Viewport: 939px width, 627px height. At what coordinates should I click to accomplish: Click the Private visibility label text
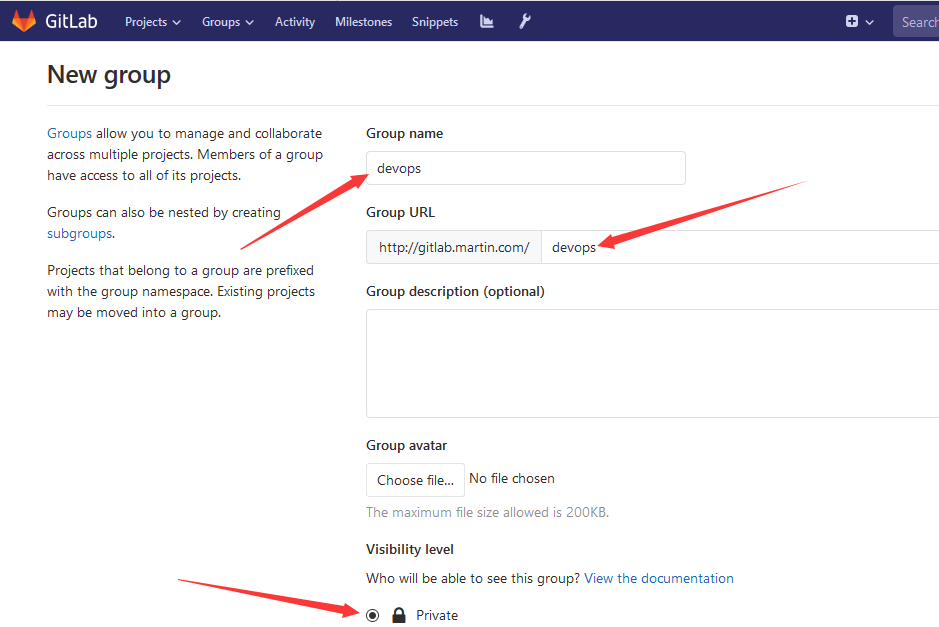pyautogui.click(x=437, y=615)
